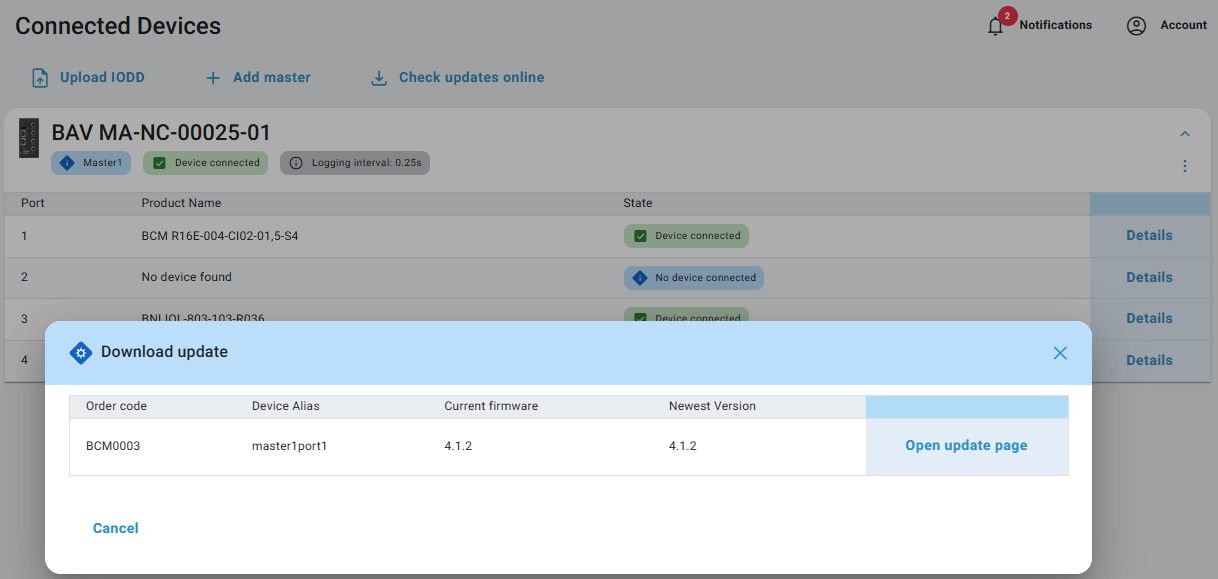Click the notifications bell icon
Viewport: 1218px width, 579px height.
click(995, 27)
